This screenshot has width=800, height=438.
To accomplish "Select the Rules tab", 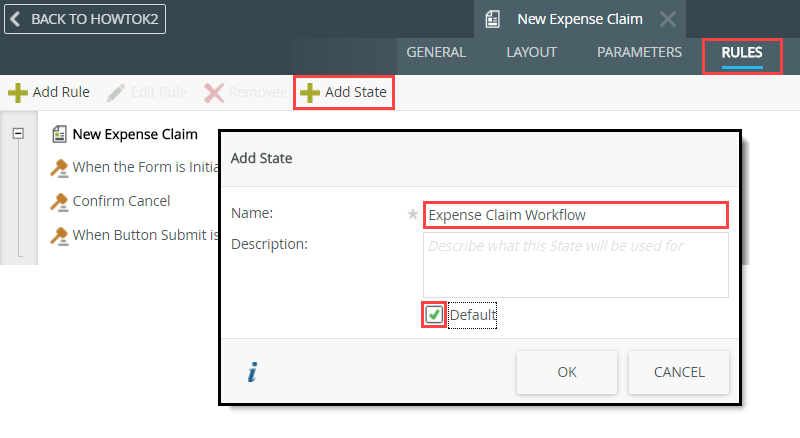I will (x=741, y=52).
